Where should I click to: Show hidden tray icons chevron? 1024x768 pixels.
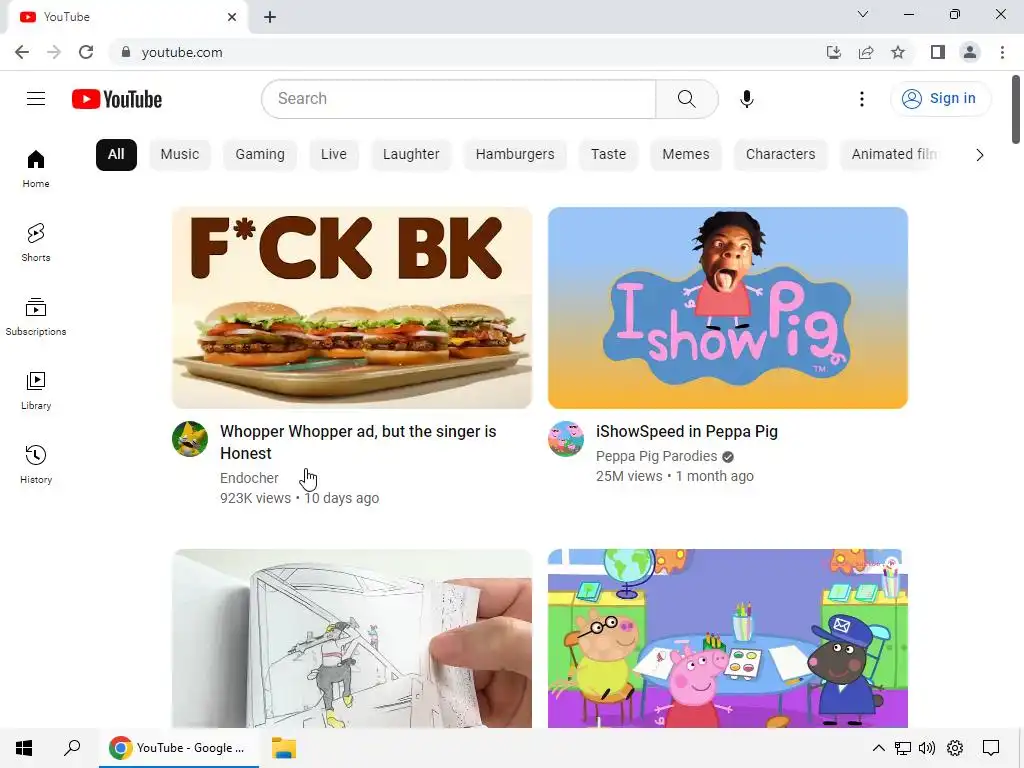[878, 748]
